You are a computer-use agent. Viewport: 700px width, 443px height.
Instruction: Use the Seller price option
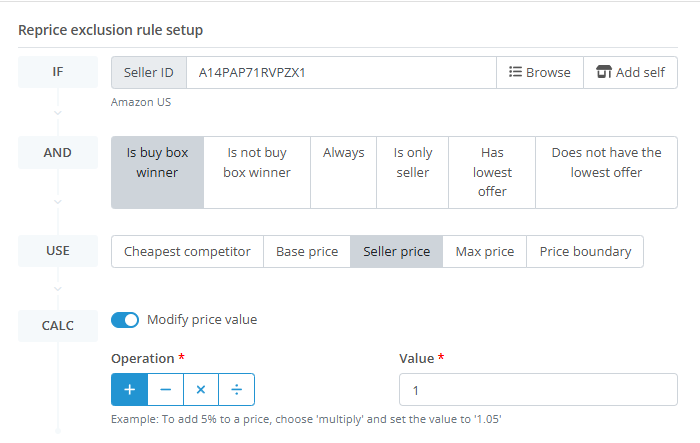[397, 251]
